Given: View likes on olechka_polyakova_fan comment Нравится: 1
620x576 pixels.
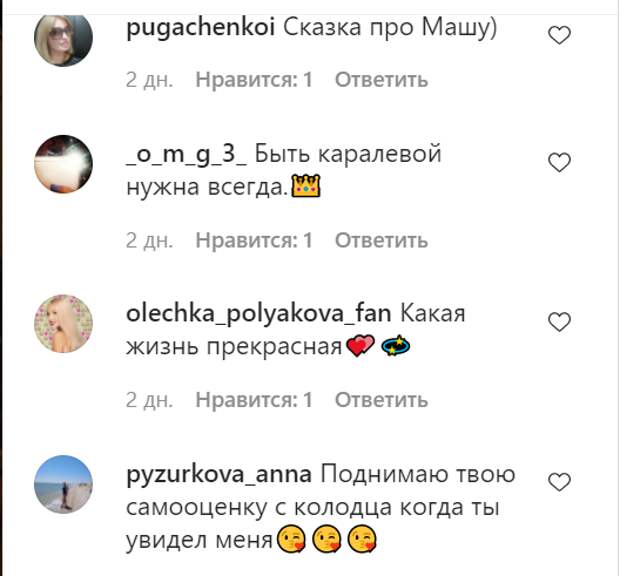Looking at the screenshot, I should click(254, 400).
